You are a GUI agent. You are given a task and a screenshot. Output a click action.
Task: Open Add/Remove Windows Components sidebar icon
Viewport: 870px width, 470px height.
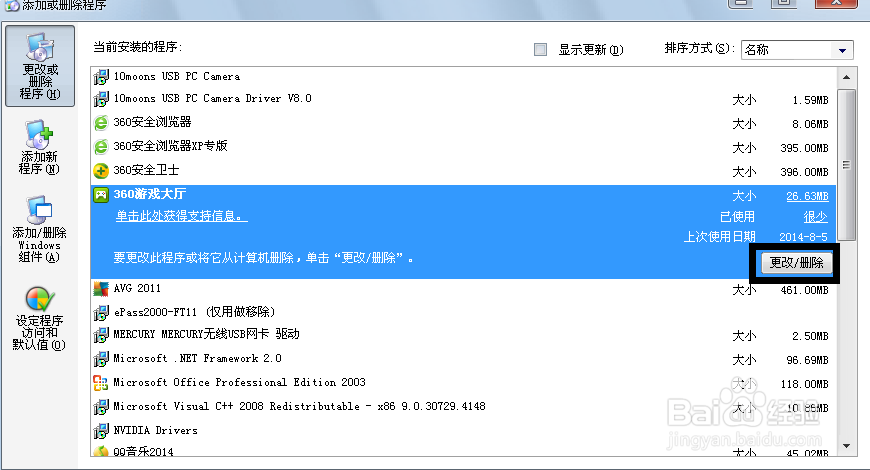tap(39, 229)
